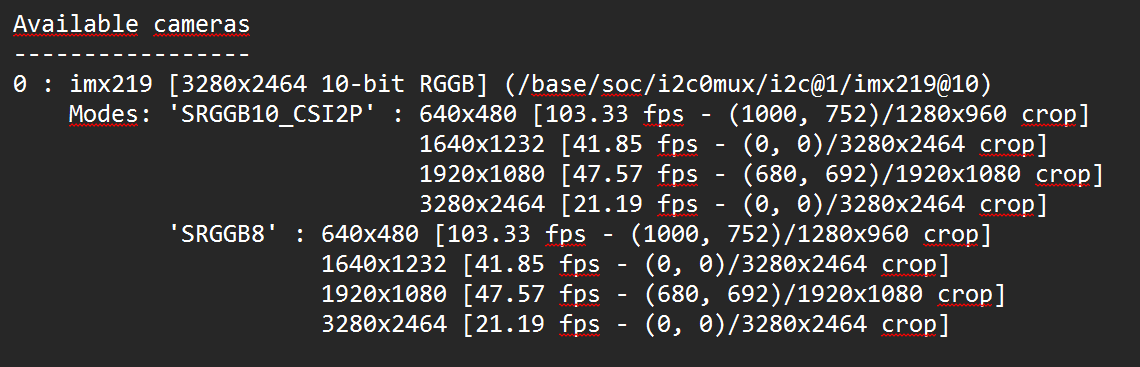Viewport: 1140px width, 367px height.
Task: Click 1920x1080 under SRGGB10_CSI2P
Action: pyautogui.click(x=482, y=174)
